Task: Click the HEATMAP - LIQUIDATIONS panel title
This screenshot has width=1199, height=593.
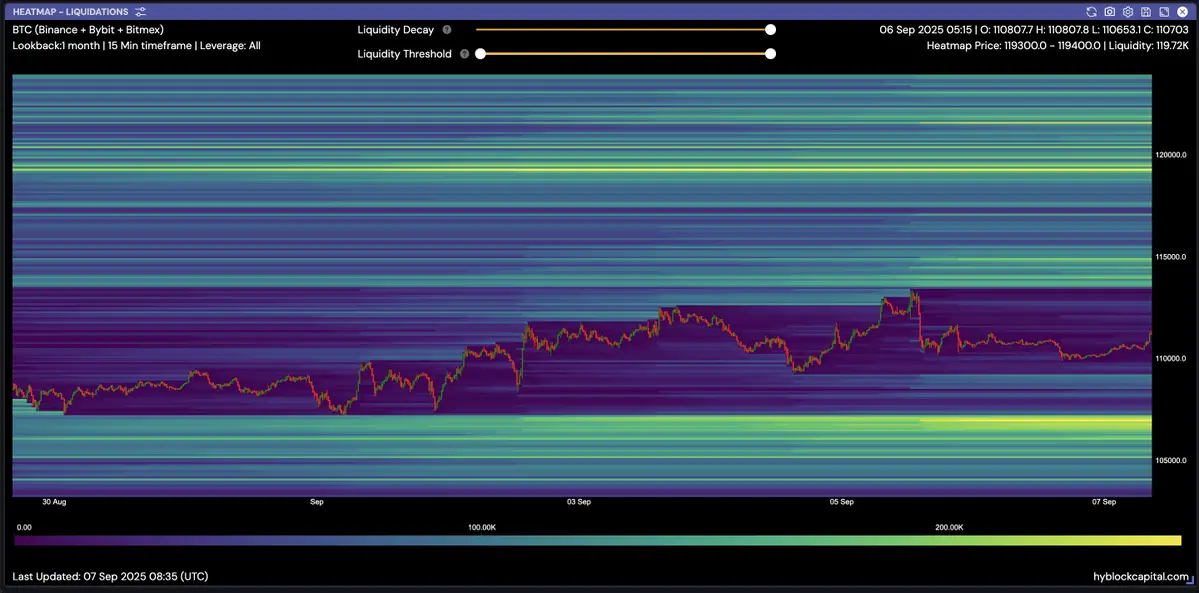Action: click(70, 11)
